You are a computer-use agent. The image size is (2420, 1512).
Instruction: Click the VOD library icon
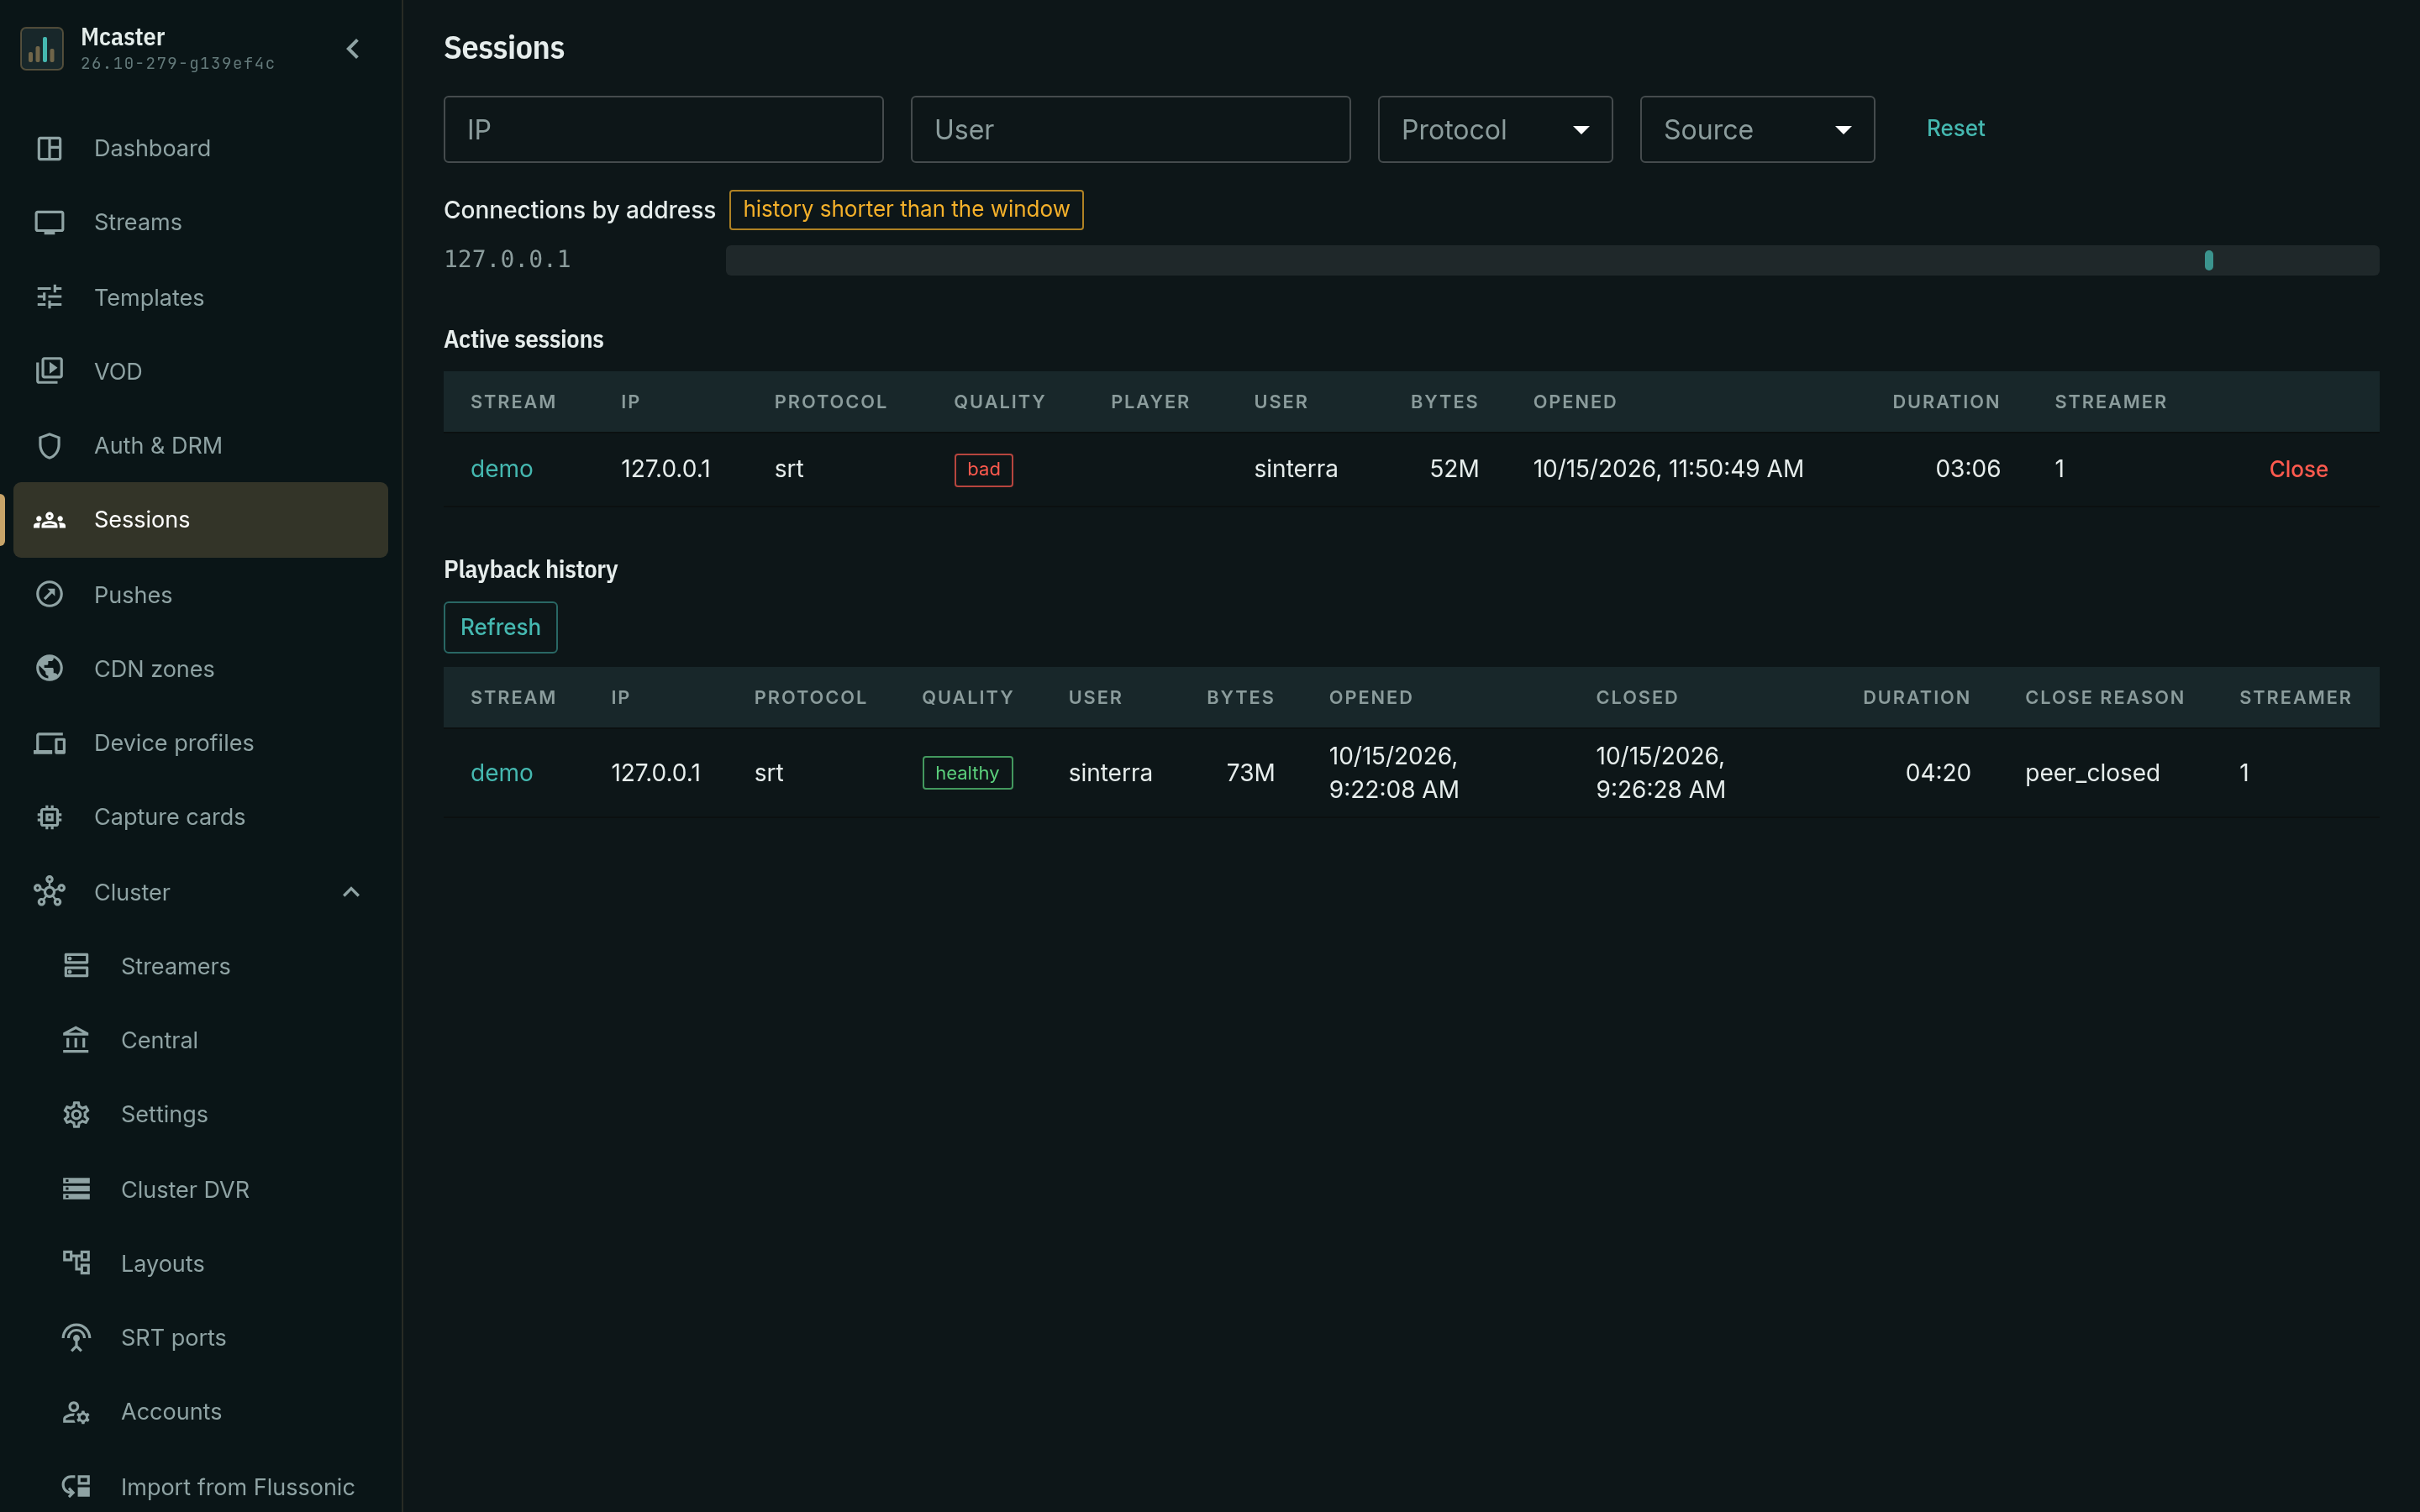pos(49,371)
